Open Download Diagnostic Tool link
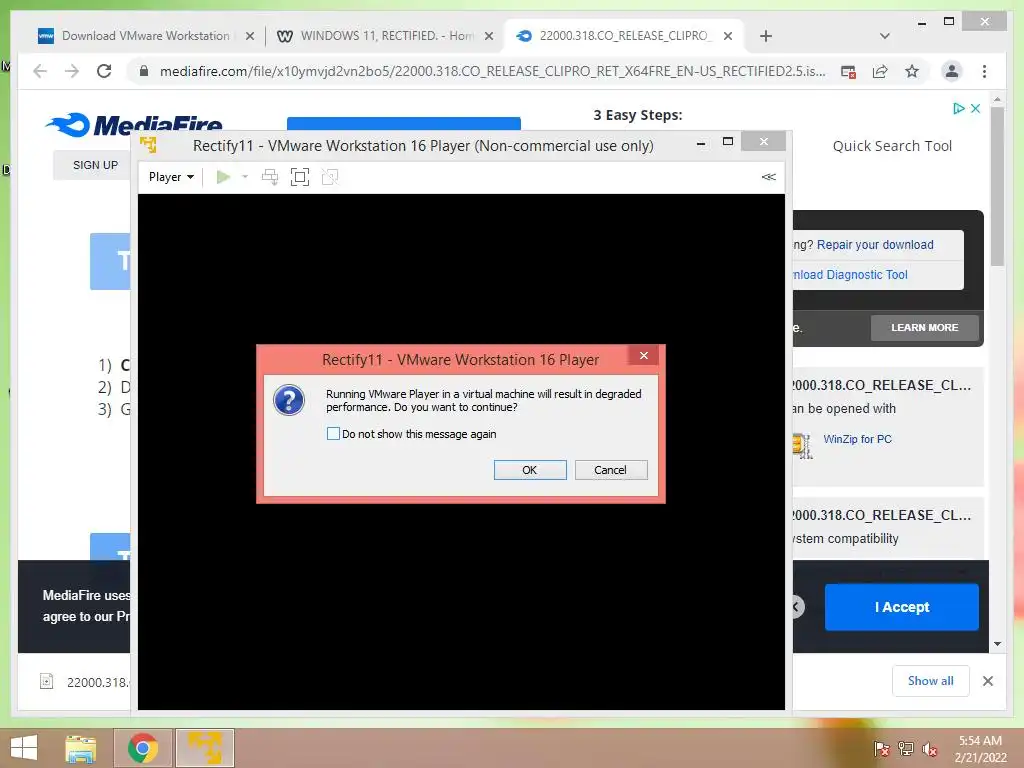This screenshot has width=1024, height=768. (x=850, y=275)
